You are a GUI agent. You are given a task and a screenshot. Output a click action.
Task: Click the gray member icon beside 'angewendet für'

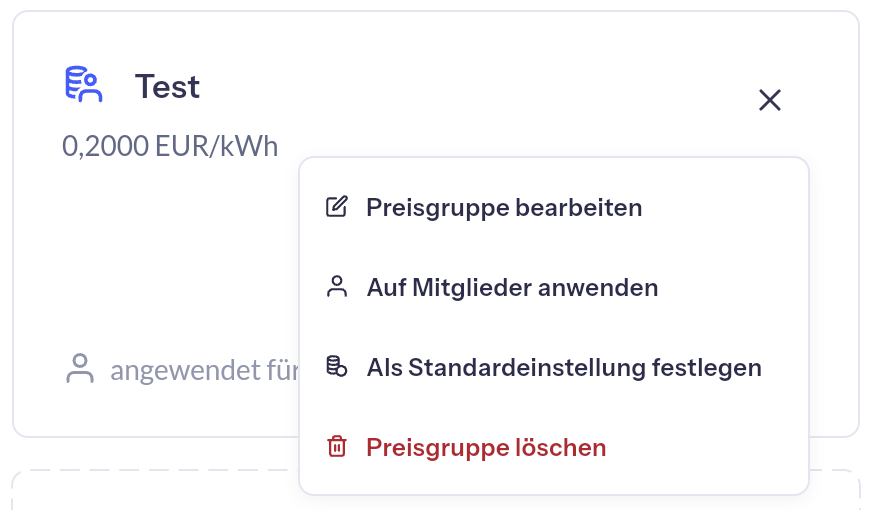pos(79,369)
